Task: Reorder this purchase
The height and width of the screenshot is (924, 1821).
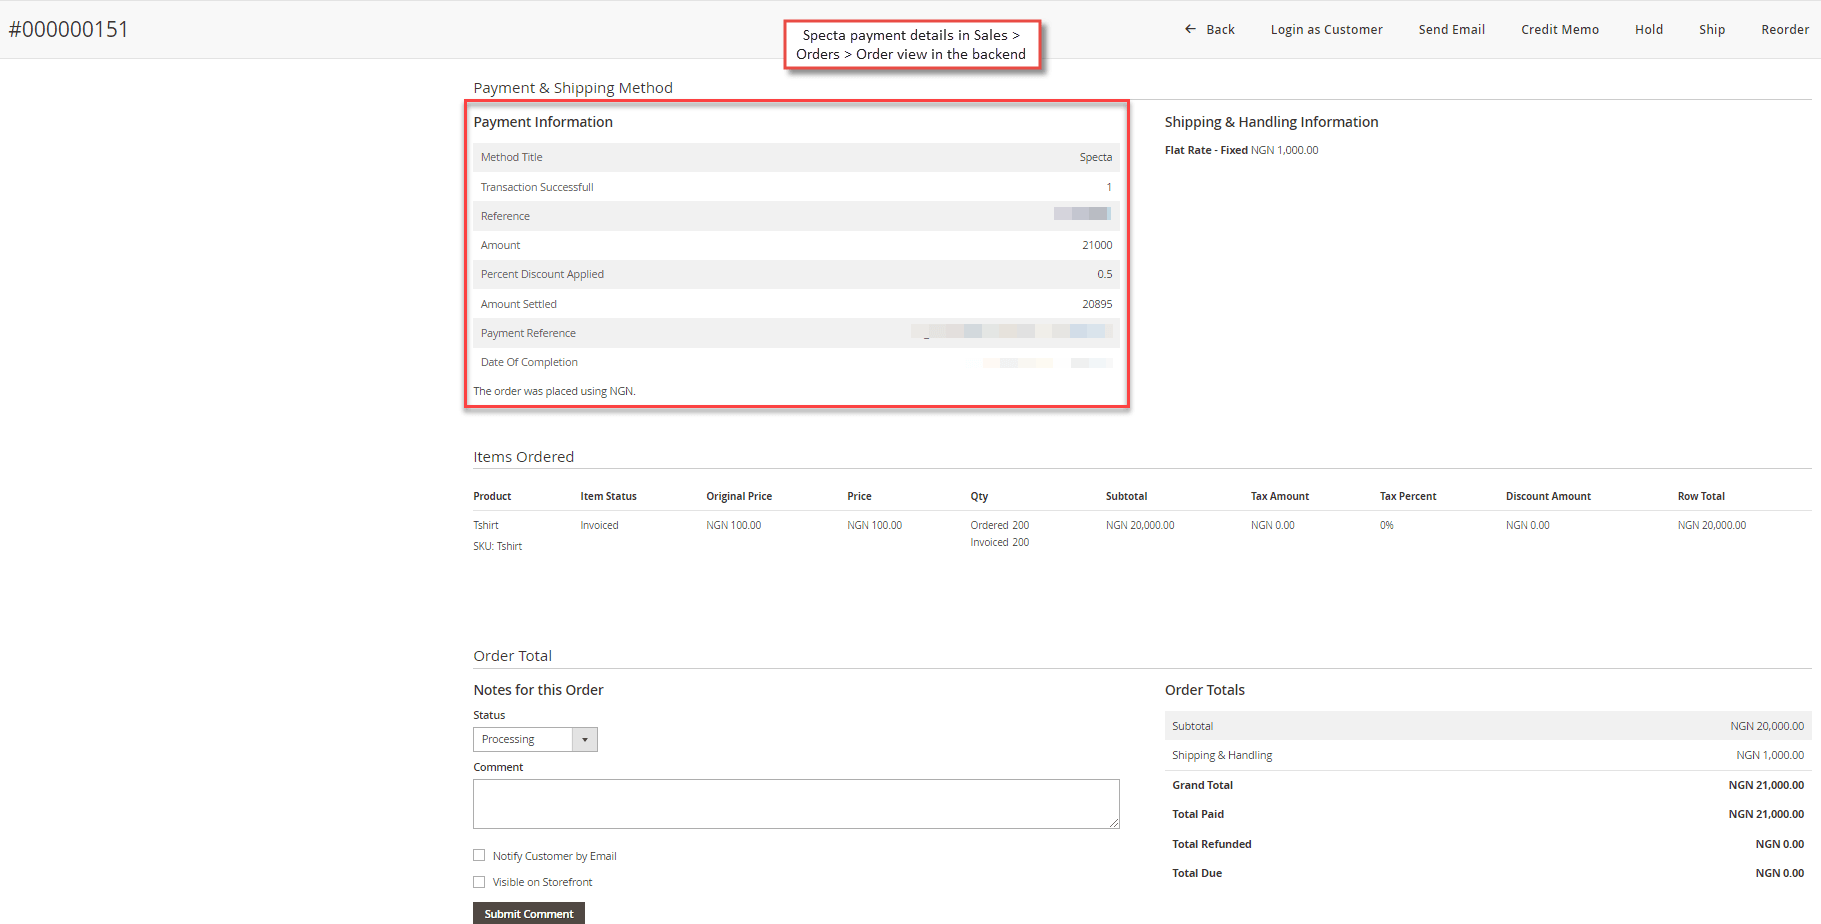Action: click(1785, 29)
